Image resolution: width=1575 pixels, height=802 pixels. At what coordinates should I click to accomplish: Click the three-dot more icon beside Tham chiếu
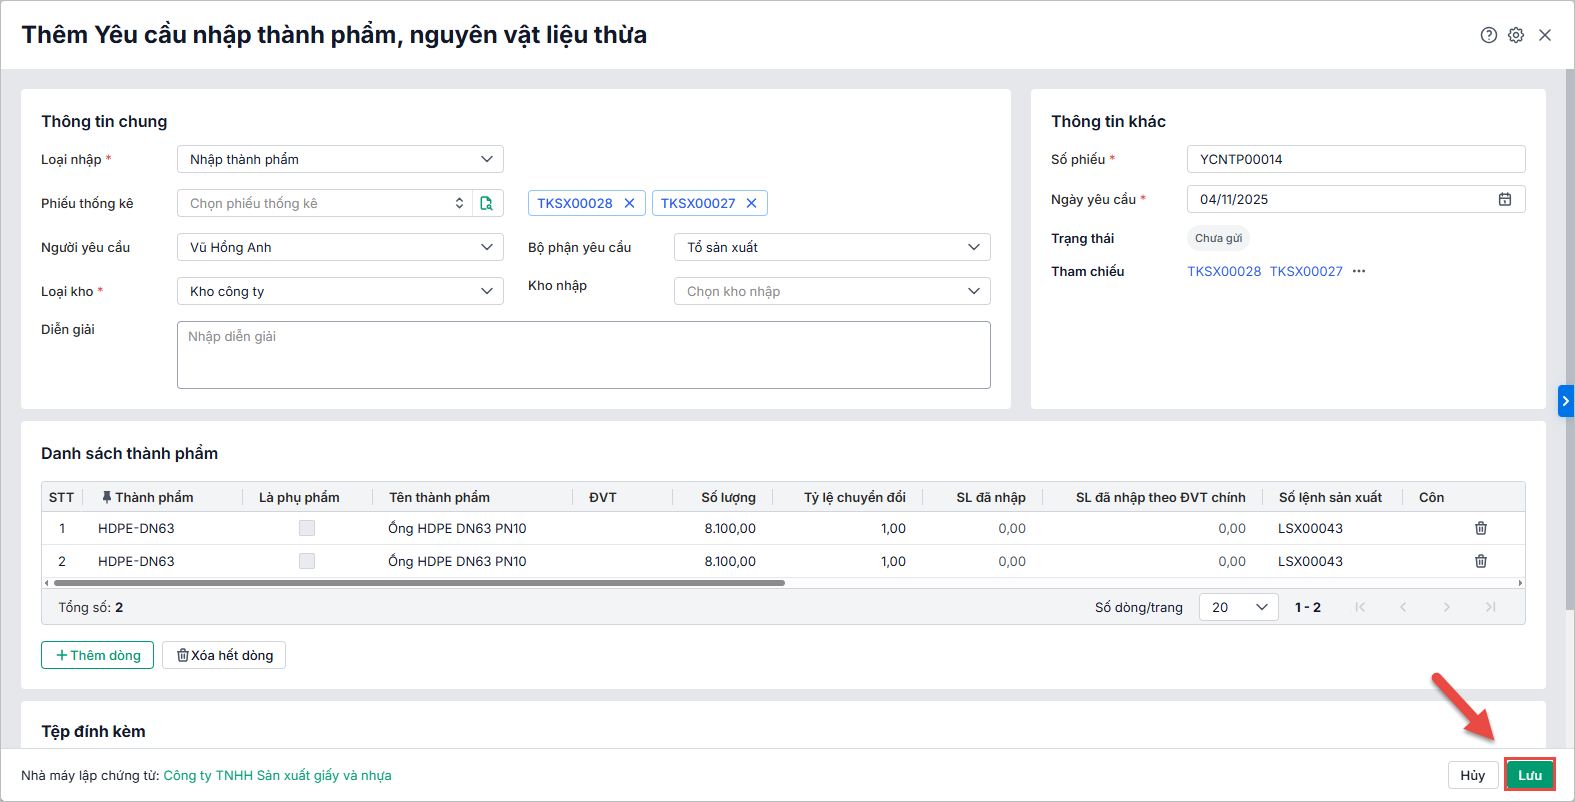(x=1359, y=271)
